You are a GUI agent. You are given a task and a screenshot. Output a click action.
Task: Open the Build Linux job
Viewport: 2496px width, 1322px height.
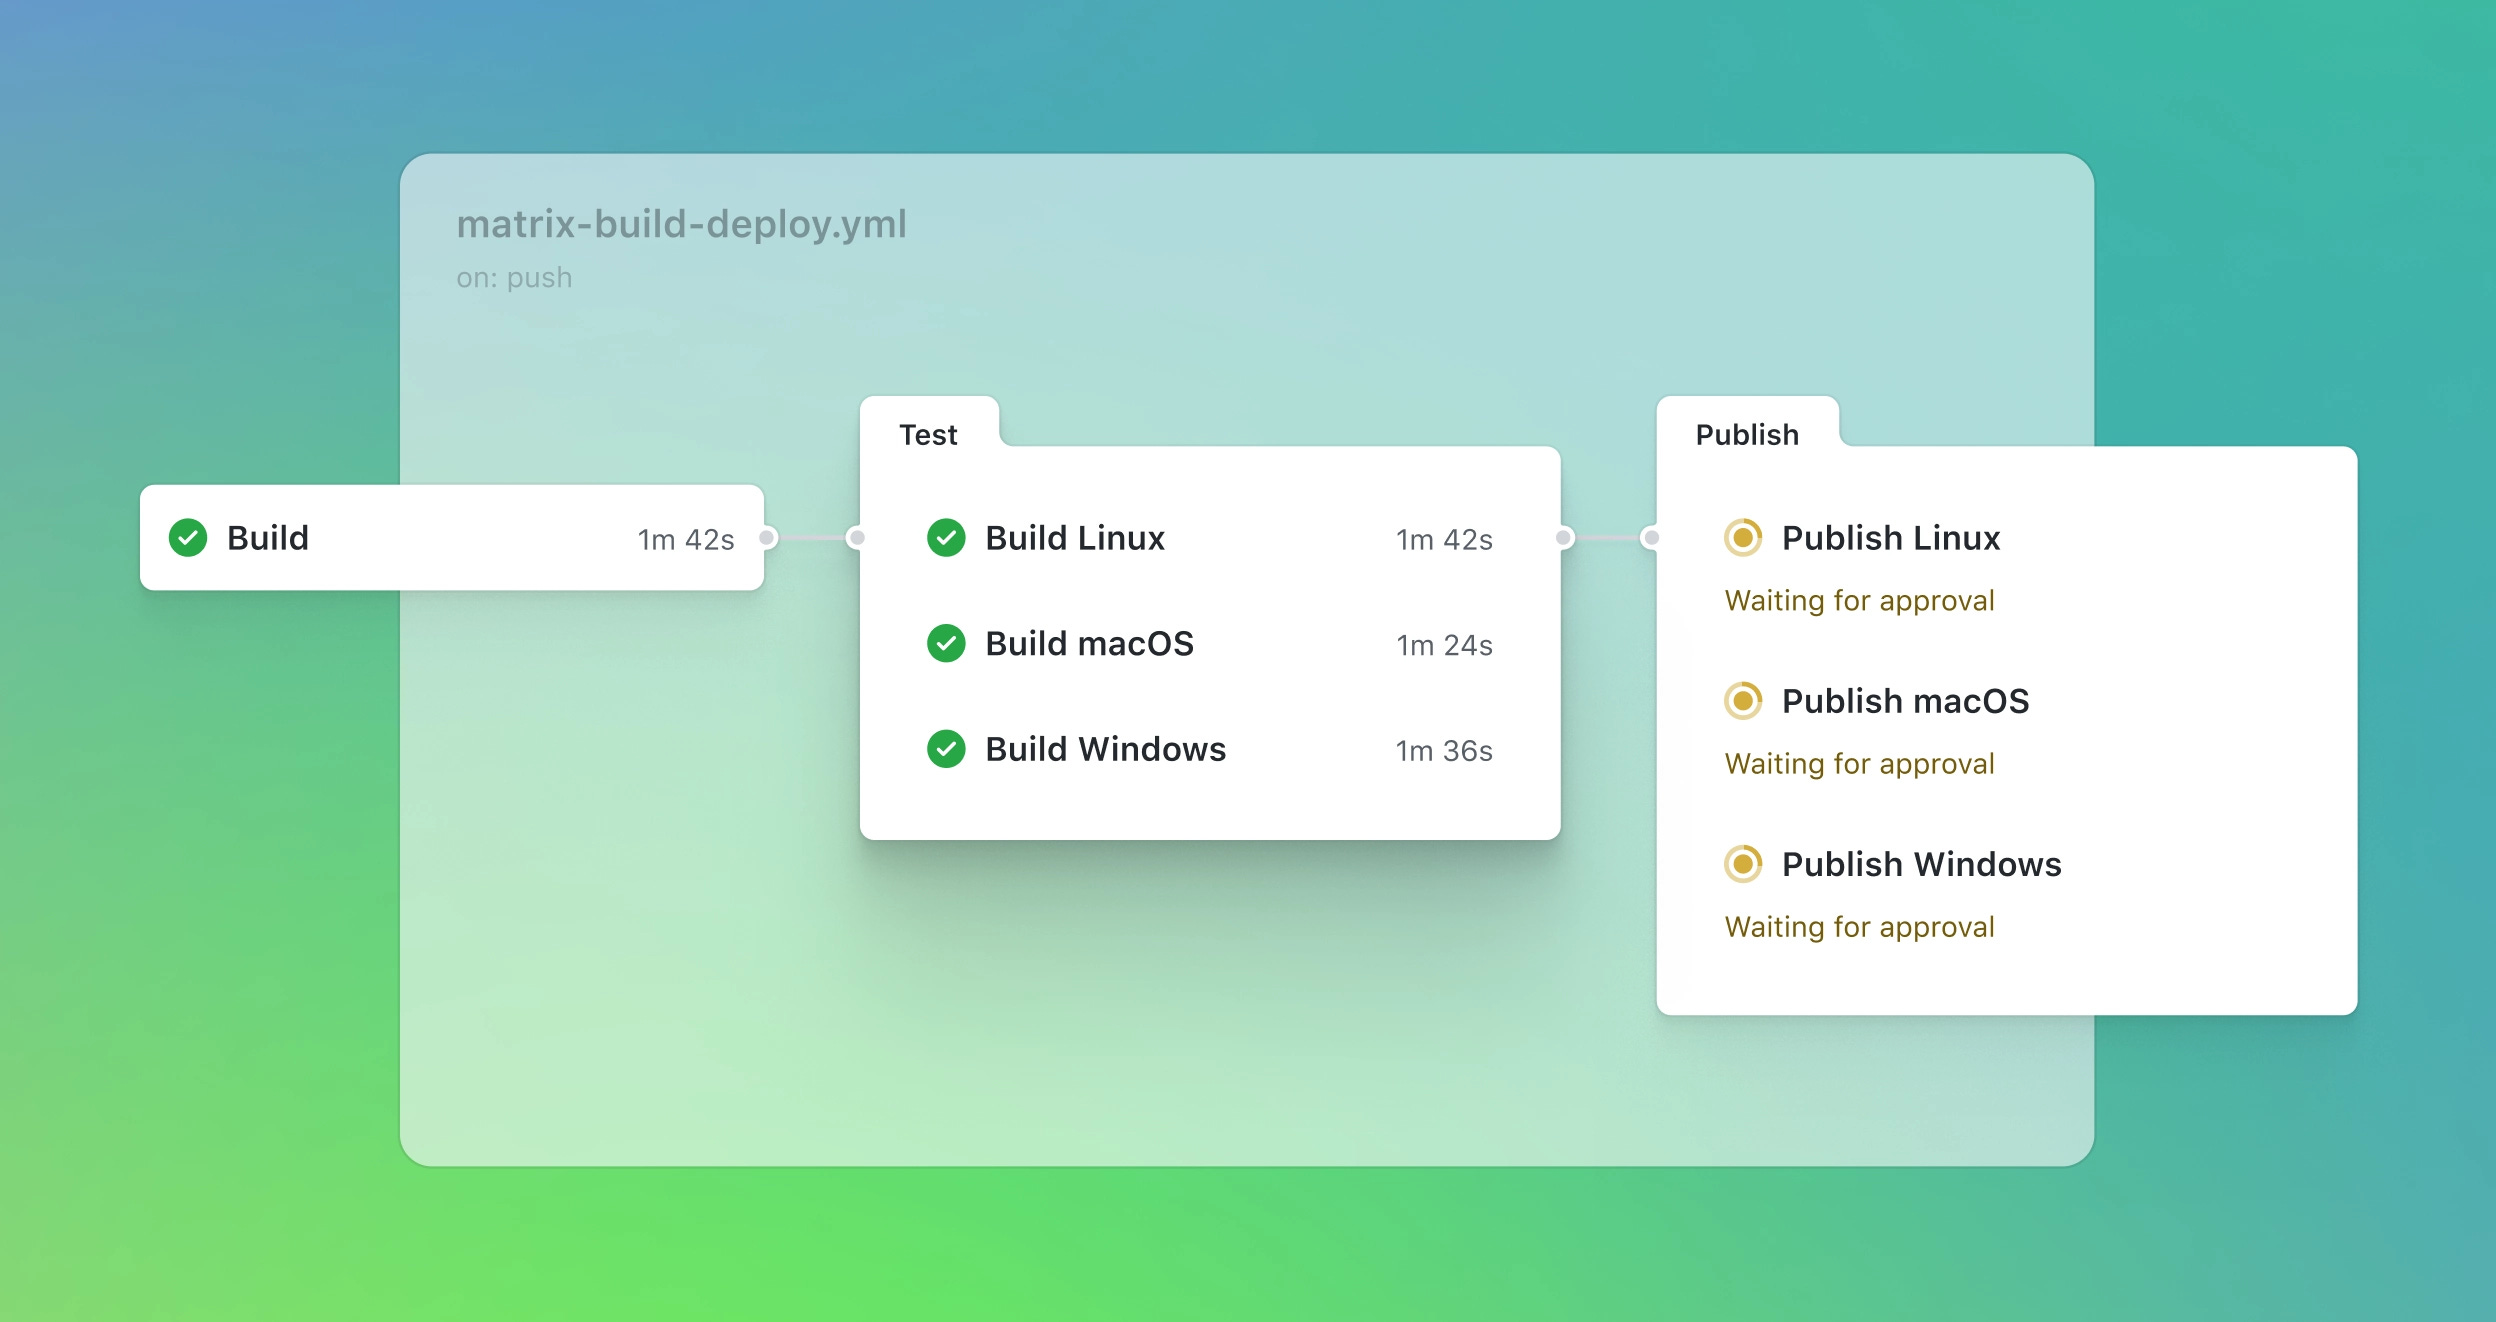click(1075, 538)
